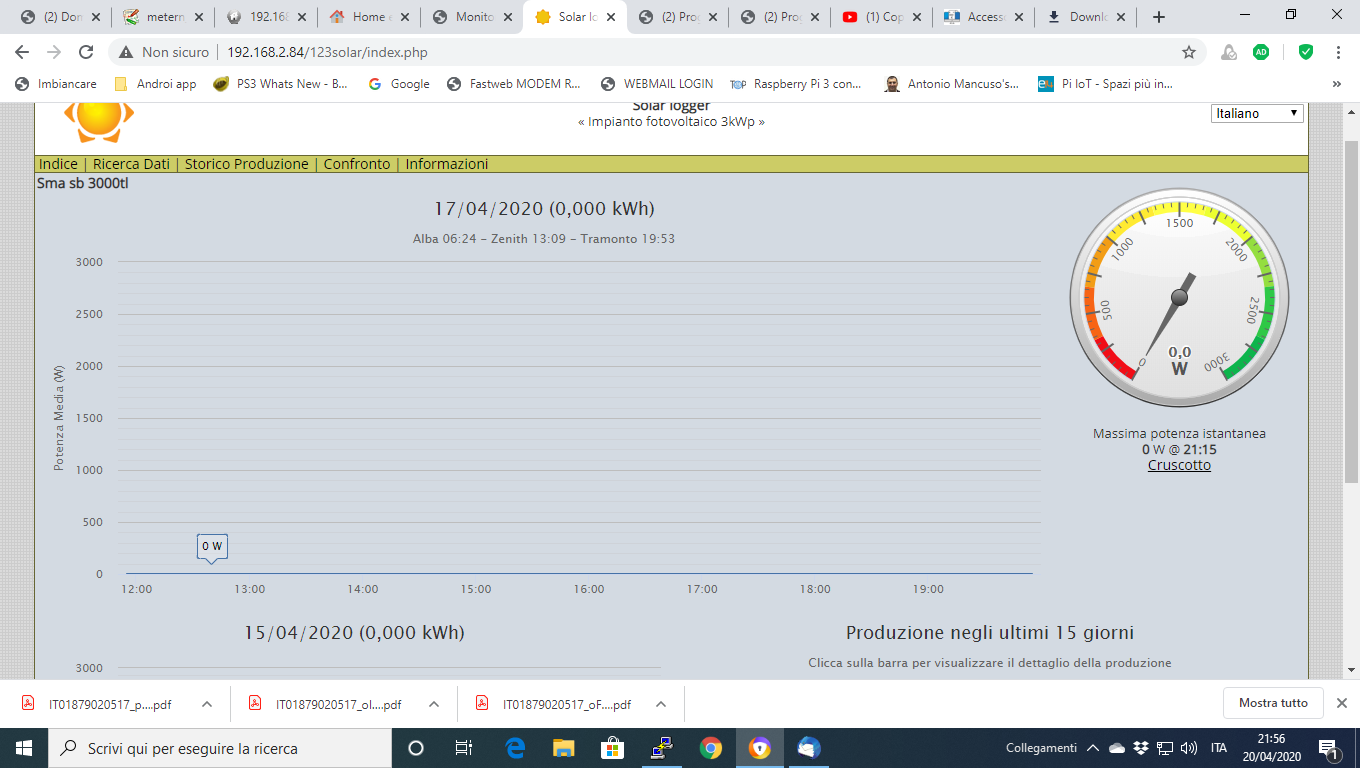Image resolution: width=1360 pixels, height=768 pixels.
Task: Click the power gauge dial
Action: pyautogui.click(x=1179, y=297)
